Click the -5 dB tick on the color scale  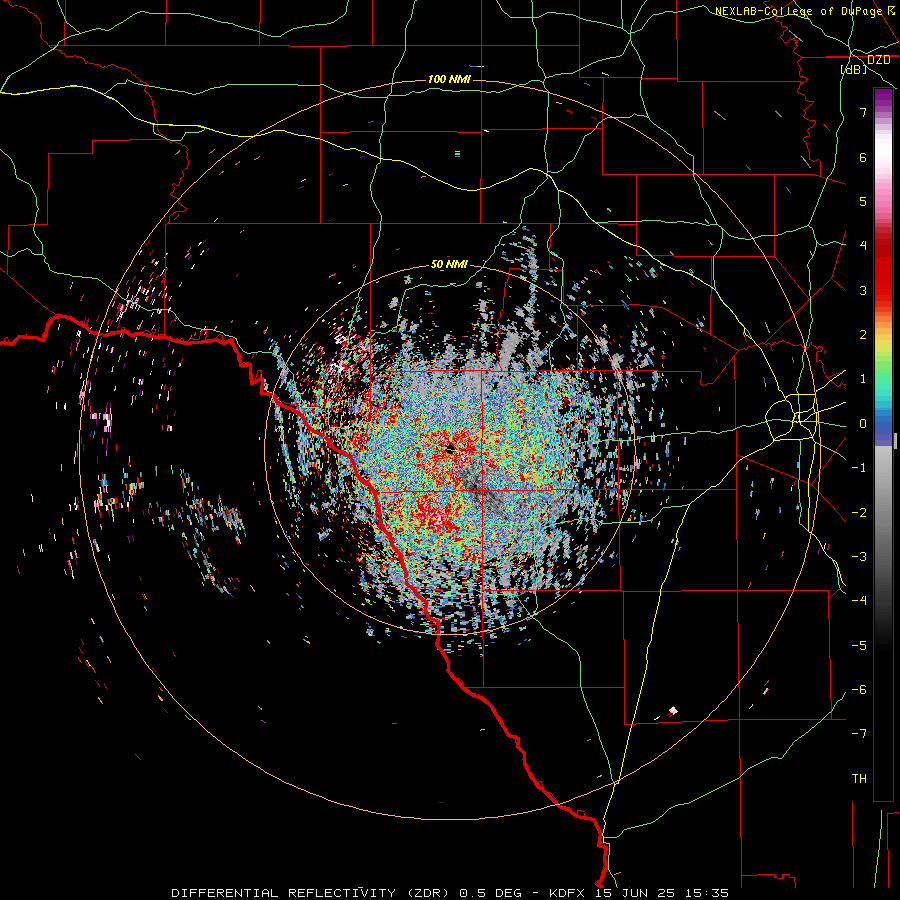coord(859,646)
